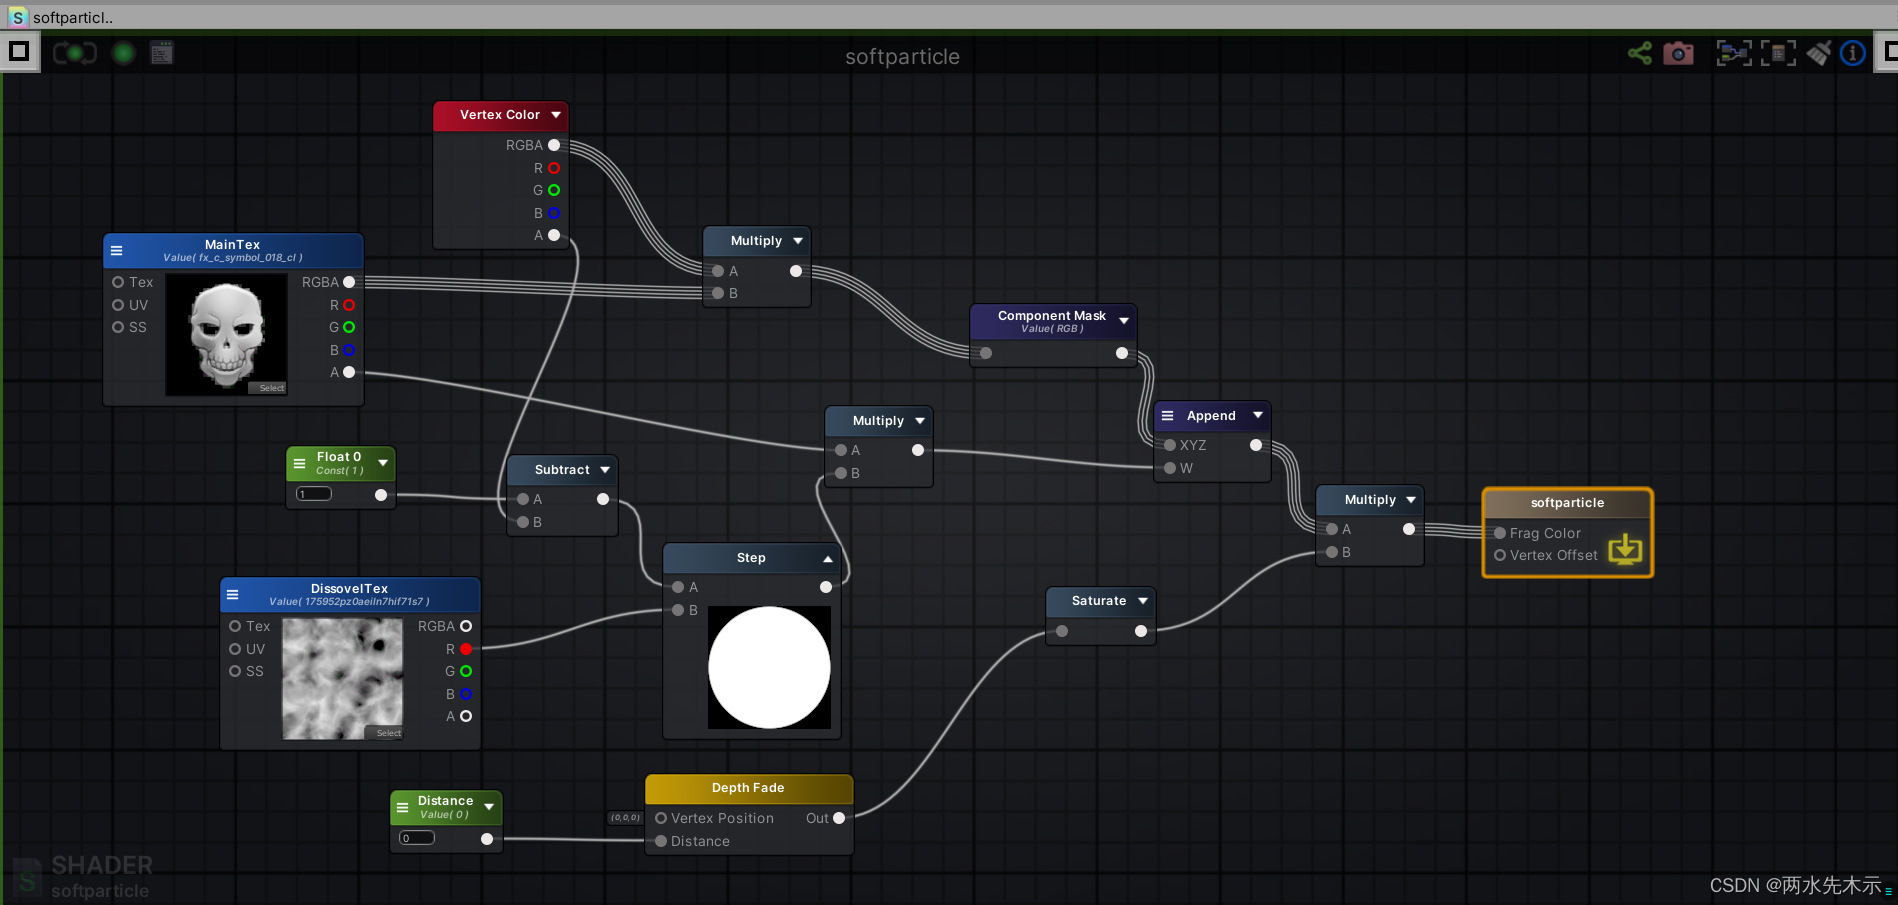Viewport: 1898px width, 905px height.
Task: Open the shader source clipboard icon
Action: [162, 53]
